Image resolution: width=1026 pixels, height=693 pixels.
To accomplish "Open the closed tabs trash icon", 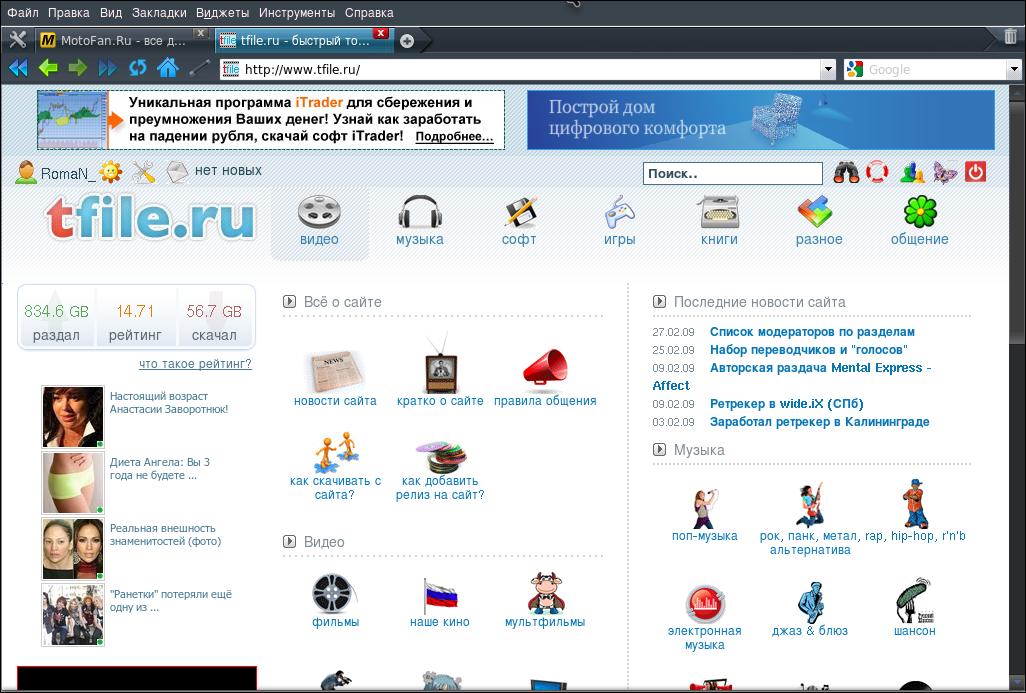I will tap(1011, 36).
